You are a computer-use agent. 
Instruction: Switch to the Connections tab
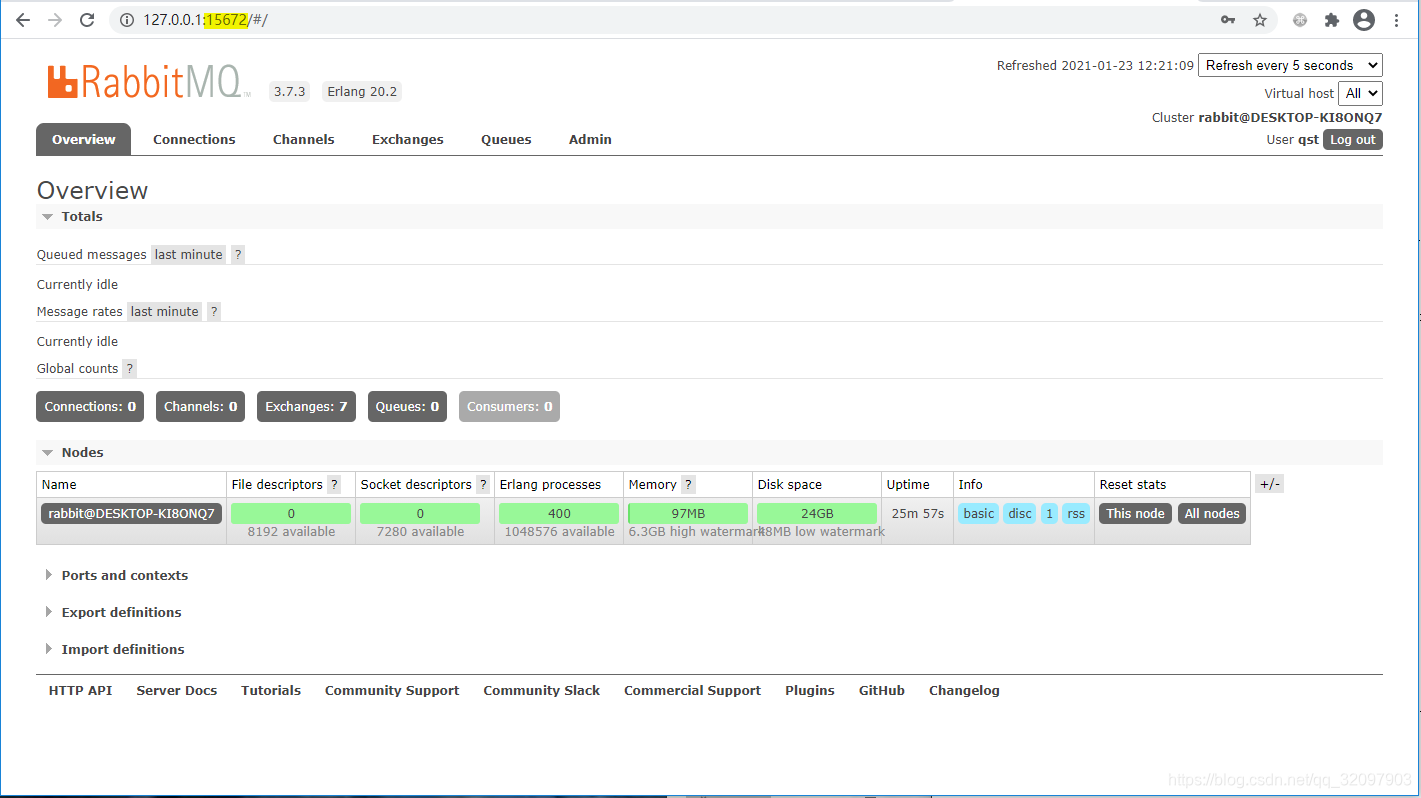194,139
